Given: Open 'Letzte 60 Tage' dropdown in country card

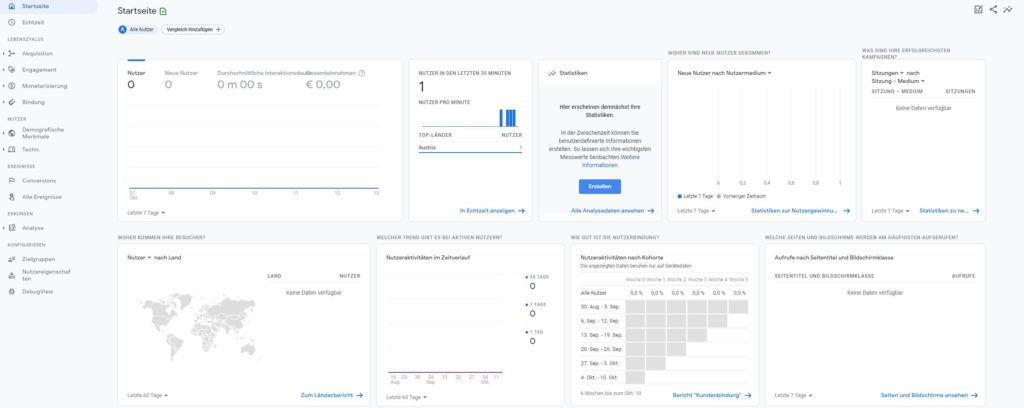Looking at the screenshot, I should (148, 396).
